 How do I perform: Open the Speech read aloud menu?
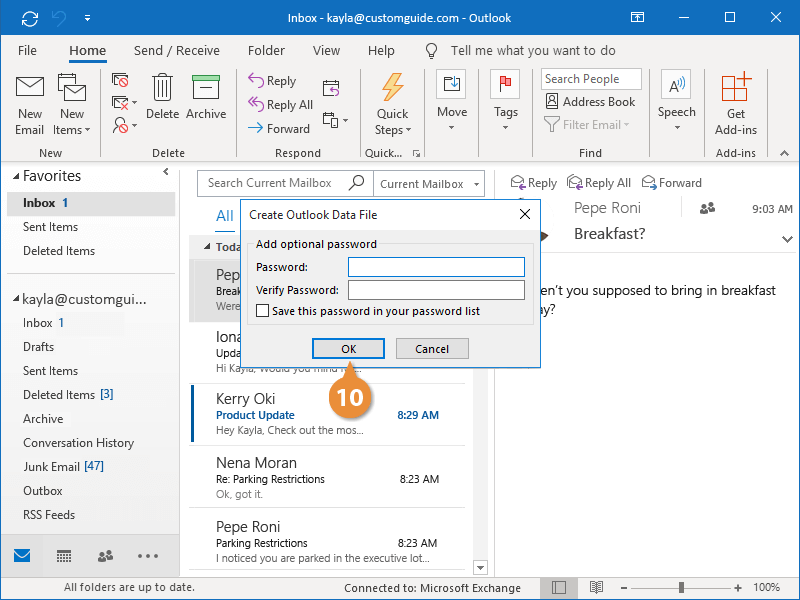[677, 101]
